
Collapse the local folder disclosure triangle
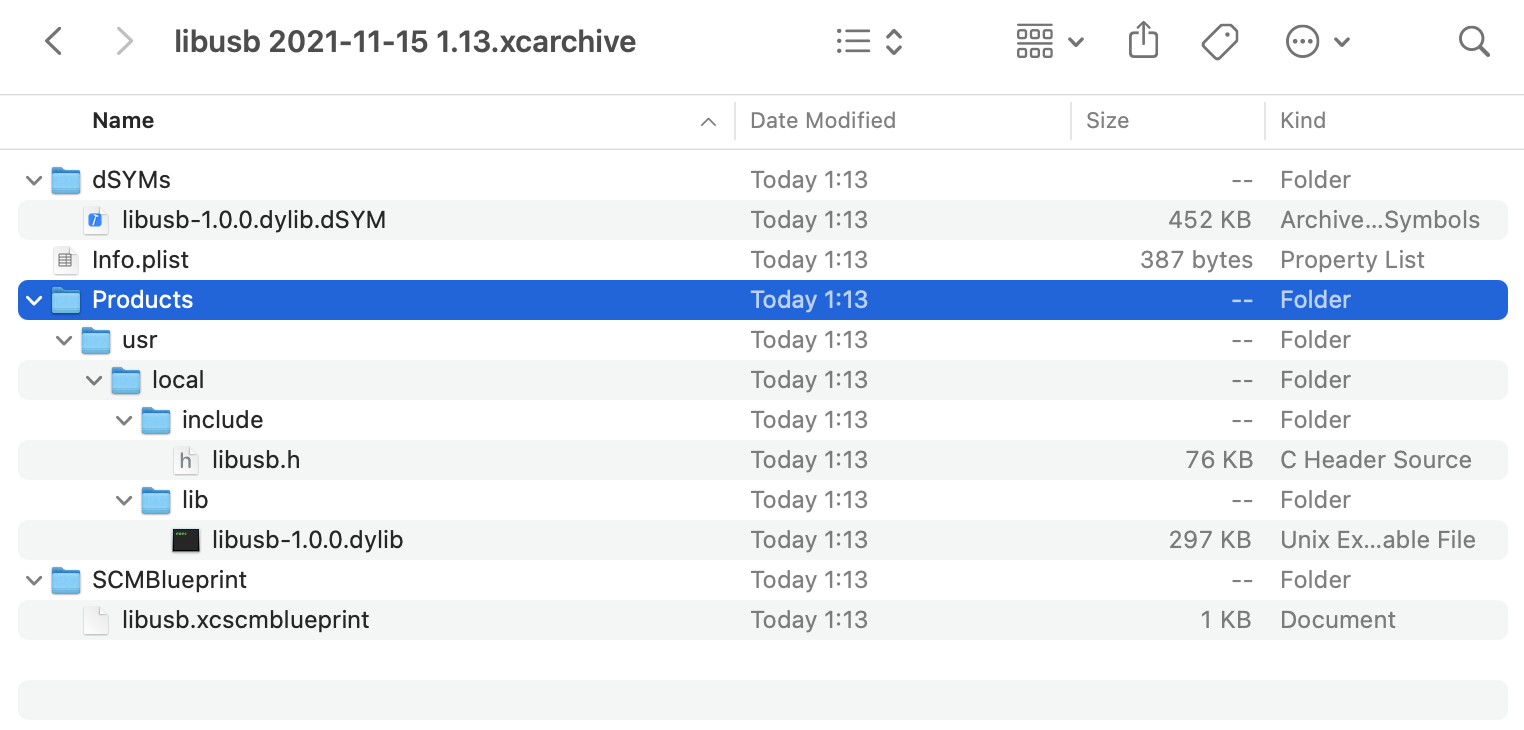tap(94, 380)
